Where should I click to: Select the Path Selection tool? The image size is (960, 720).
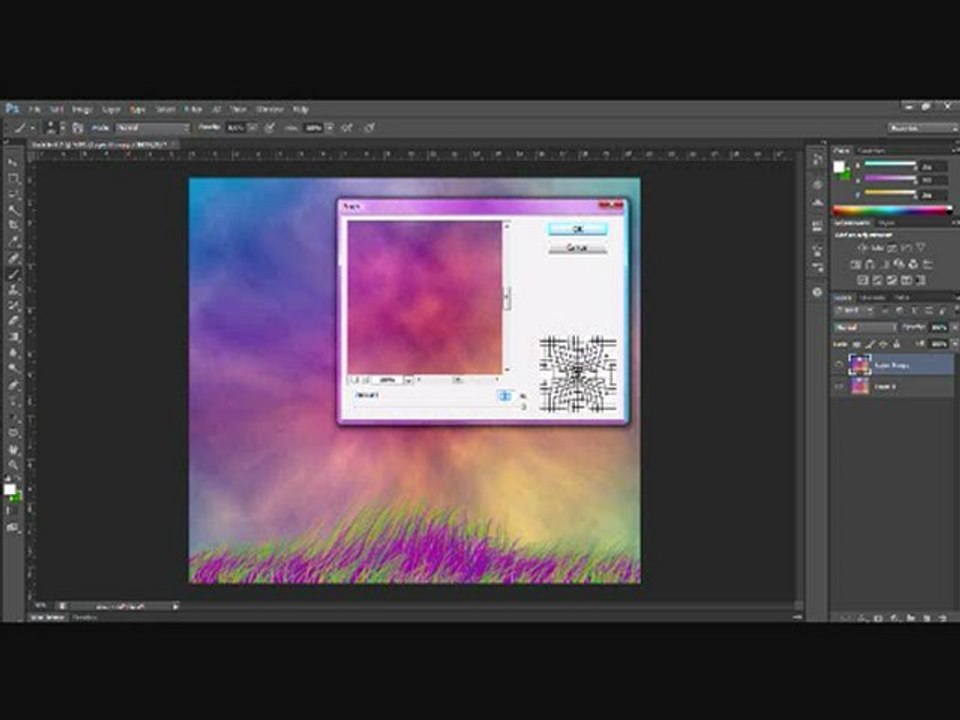click(x=13, y=417)
